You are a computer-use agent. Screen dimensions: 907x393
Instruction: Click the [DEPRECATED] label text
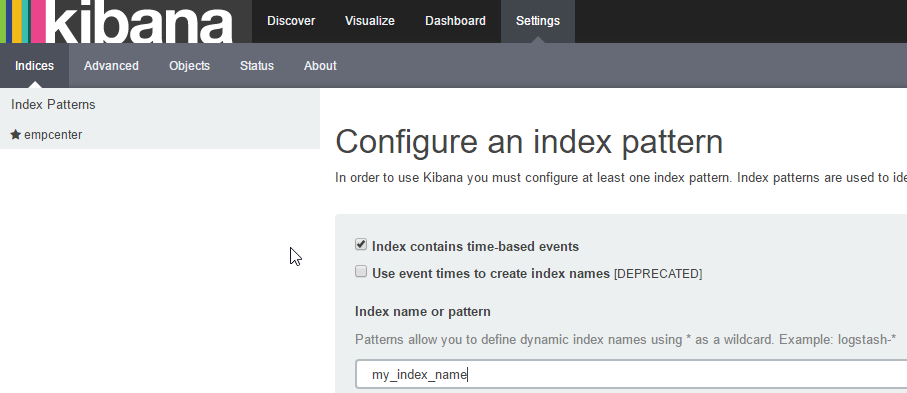(658, 273)
